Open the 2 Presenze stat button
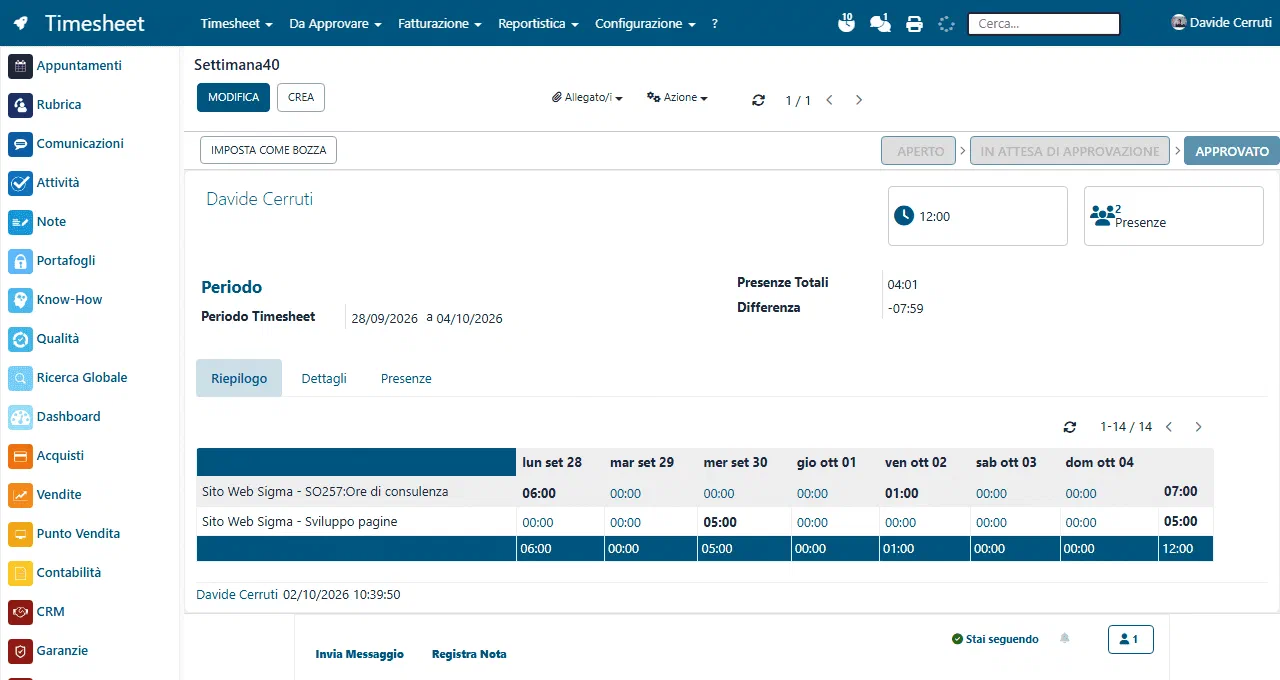Image resolution: width=1280 pixels, height=680 pixels. [x=1174, y=216]
